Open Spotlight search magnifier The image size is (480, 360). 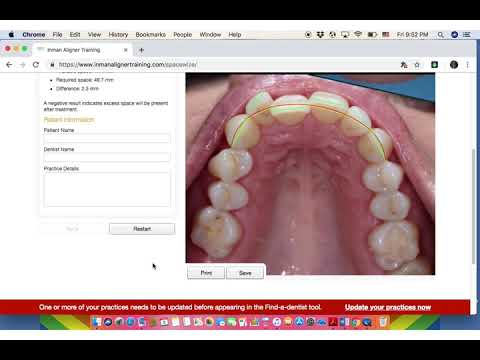(x=441, y=35)
